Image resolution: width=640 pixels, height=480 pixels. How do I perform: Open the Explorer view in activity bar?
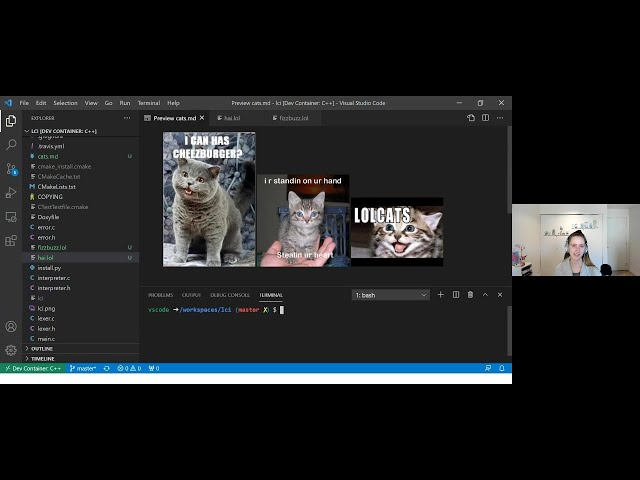point(11,121)
